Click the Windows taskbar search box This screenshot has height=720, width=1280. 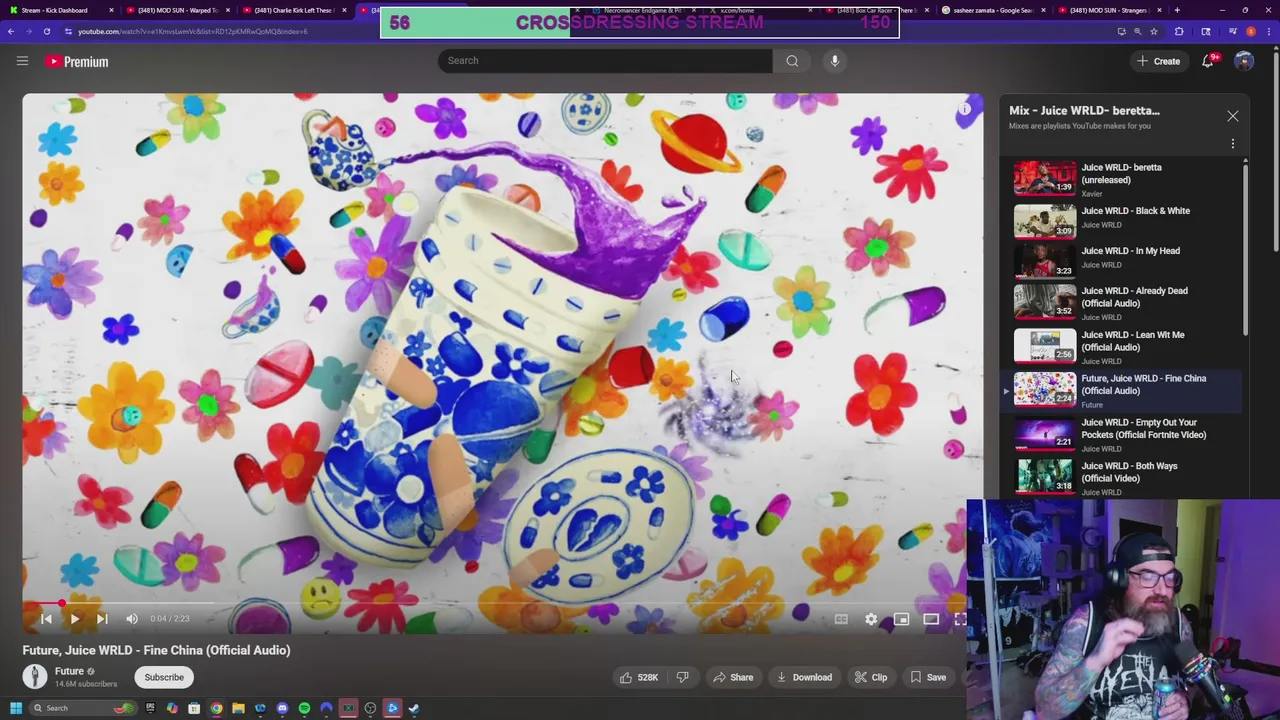pos(85,708)
